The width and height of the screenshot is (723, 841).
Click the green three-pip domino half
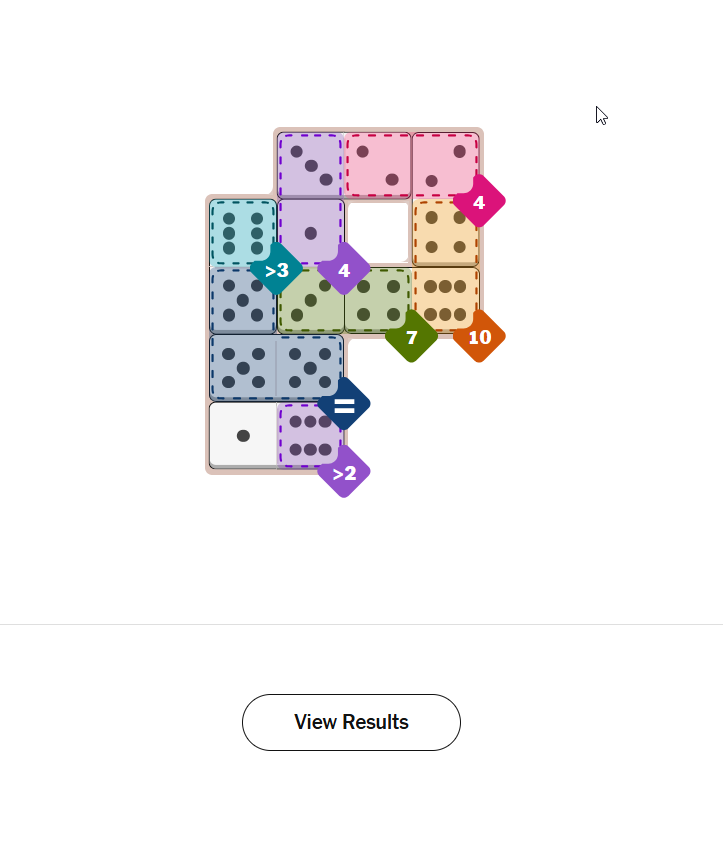pyautogui.click(x=310, y=300)
